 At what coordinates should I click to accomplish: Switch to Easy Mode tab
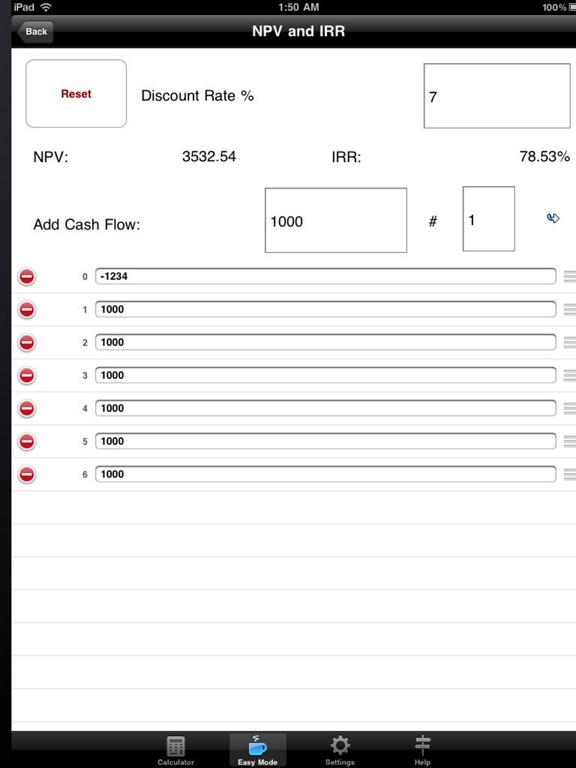click(x=258, y=750)
